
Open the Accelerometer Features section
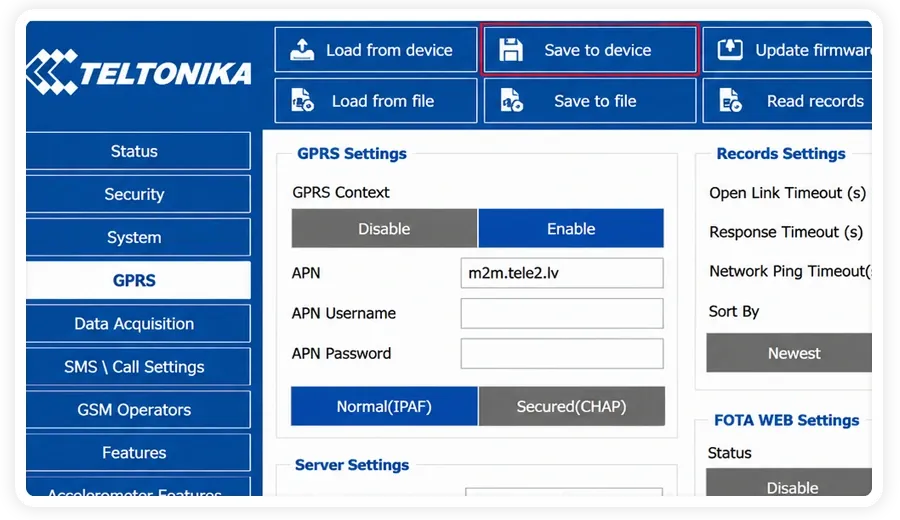coord(138,487)
